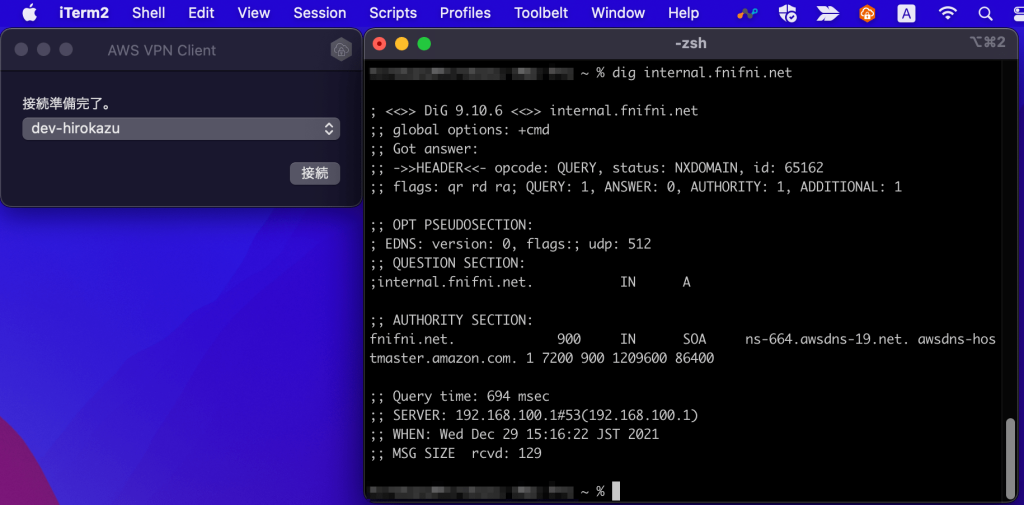Close the -zsh terminal window
Image resolution: width=1024 pixels, height=505 pixels.
(379, 44)
